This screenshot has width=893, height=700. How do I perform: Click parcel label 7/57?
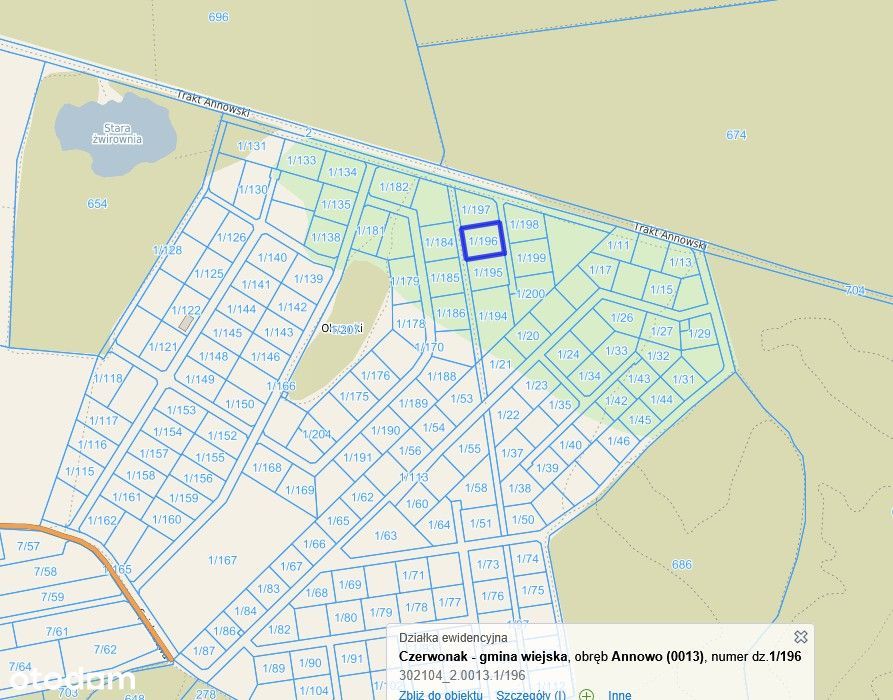tap(28, 547)
